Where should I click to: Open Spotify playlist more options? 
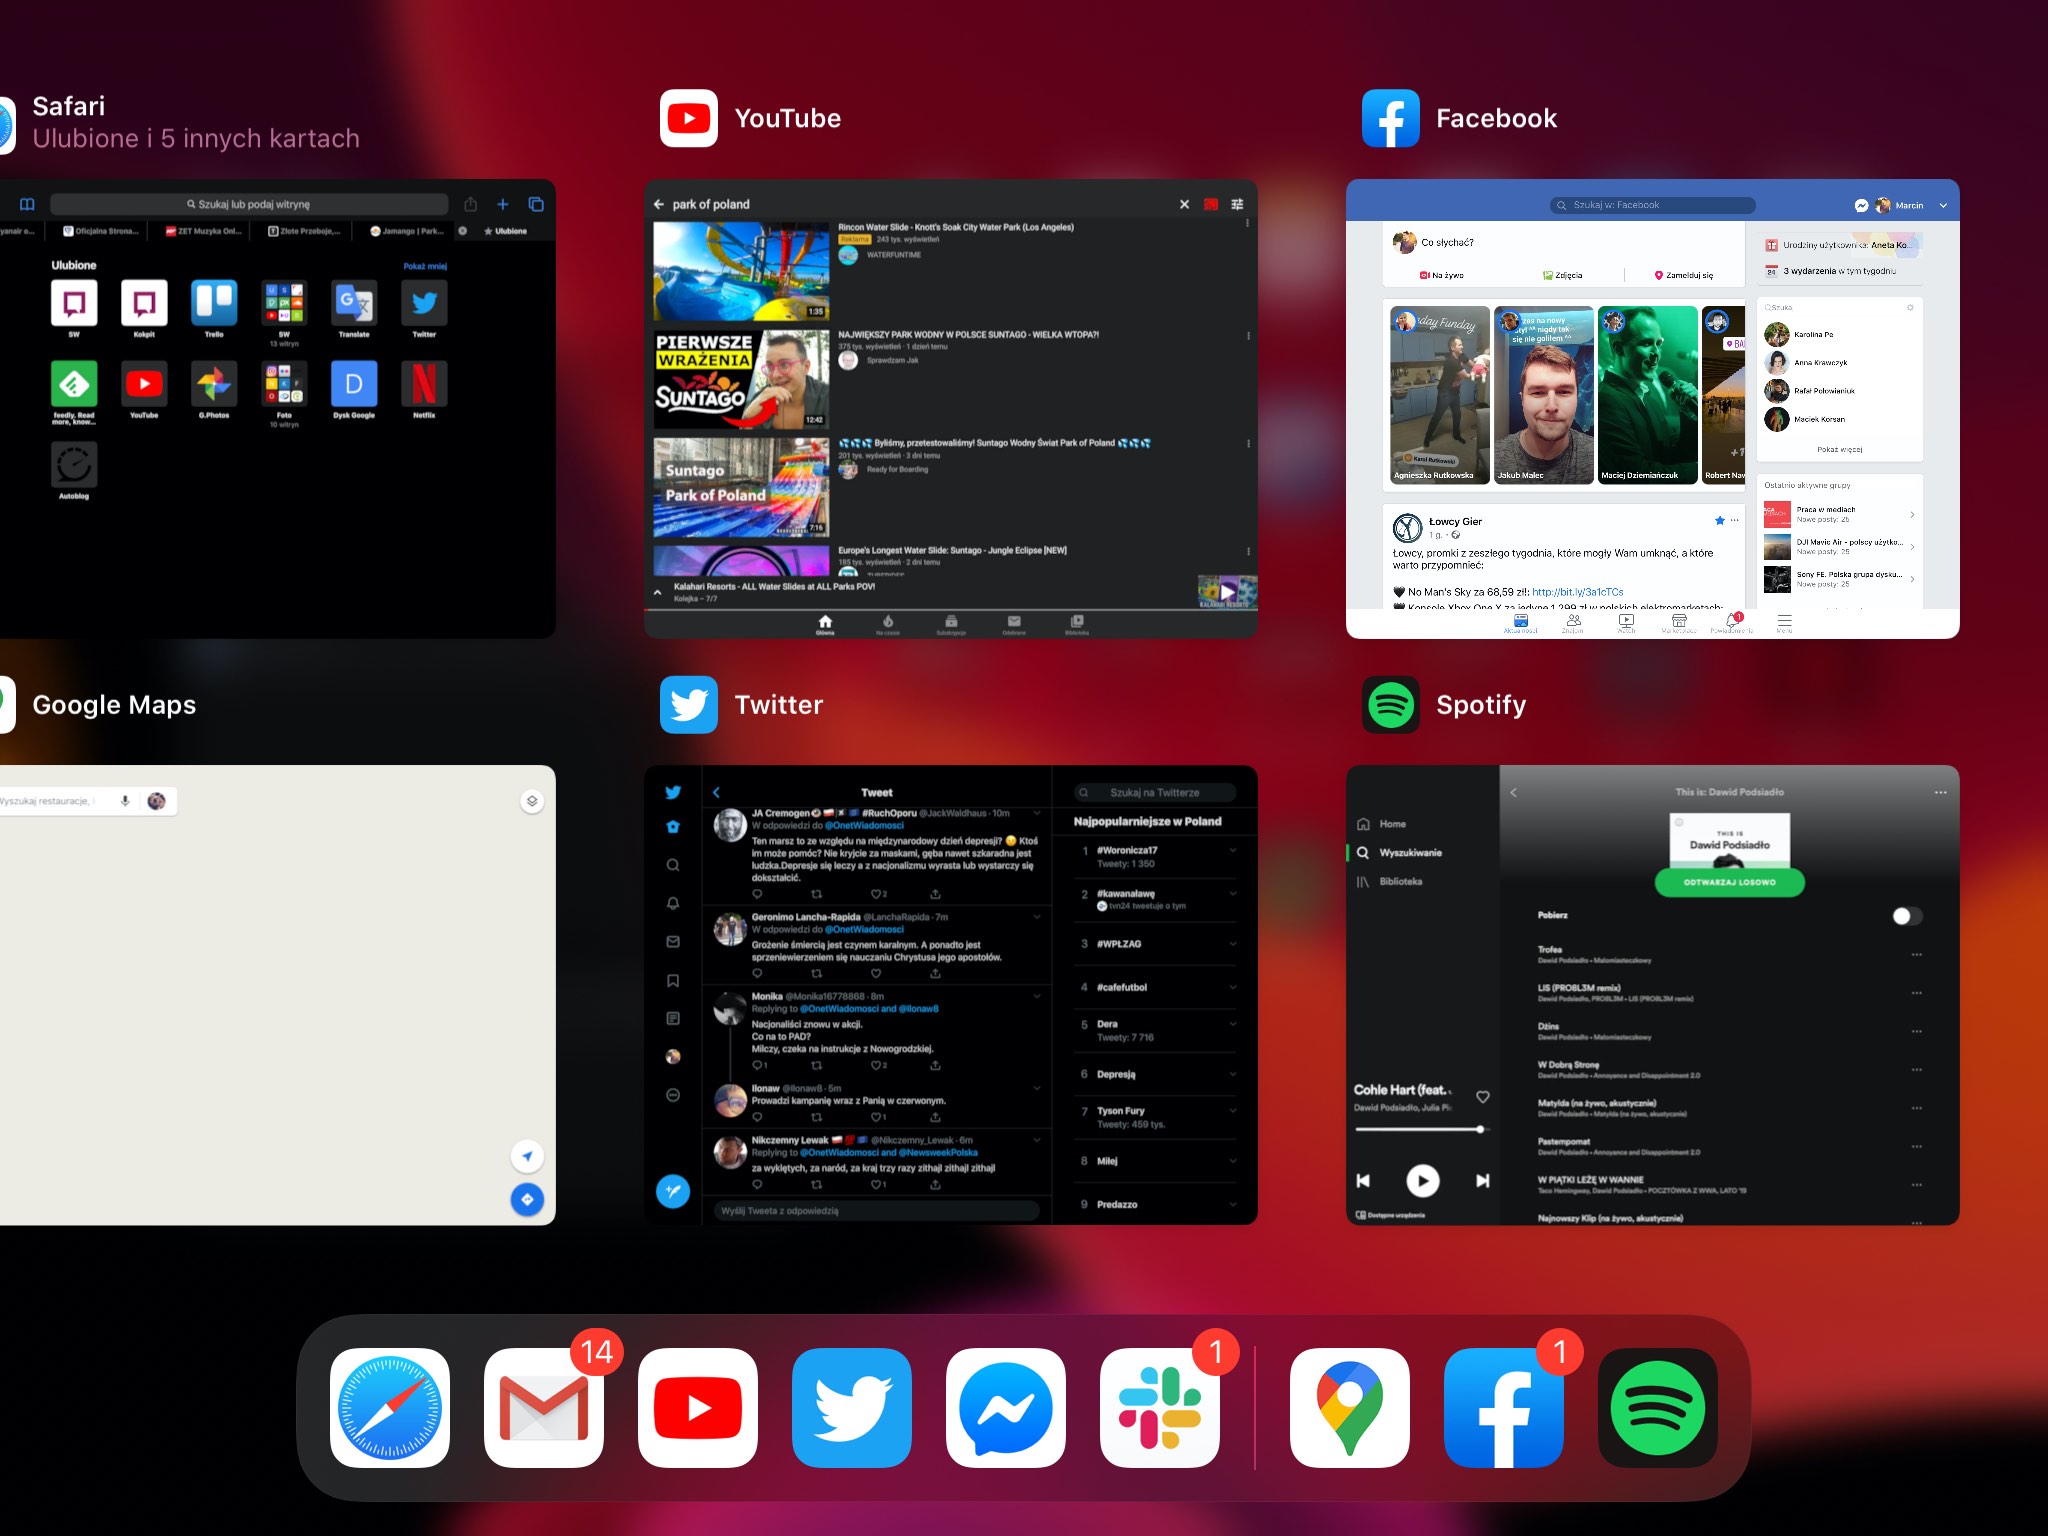pyautogui.click(x=1940, y=792)
